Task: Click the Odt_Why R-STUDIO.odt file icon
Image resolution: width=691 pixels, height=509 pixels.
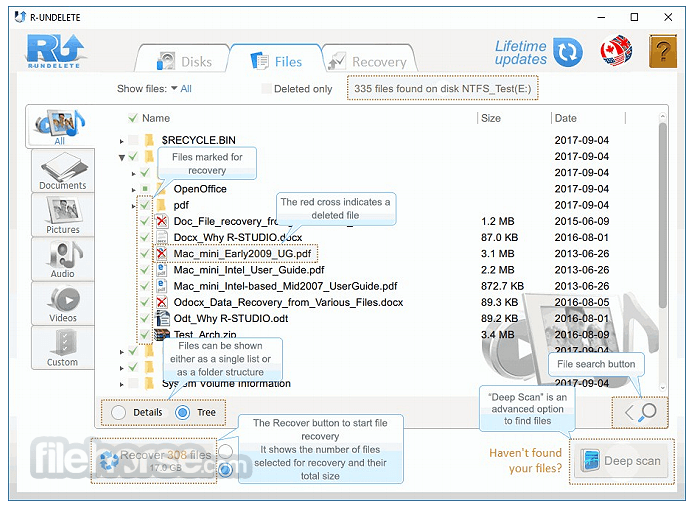Action: (162, 318)
